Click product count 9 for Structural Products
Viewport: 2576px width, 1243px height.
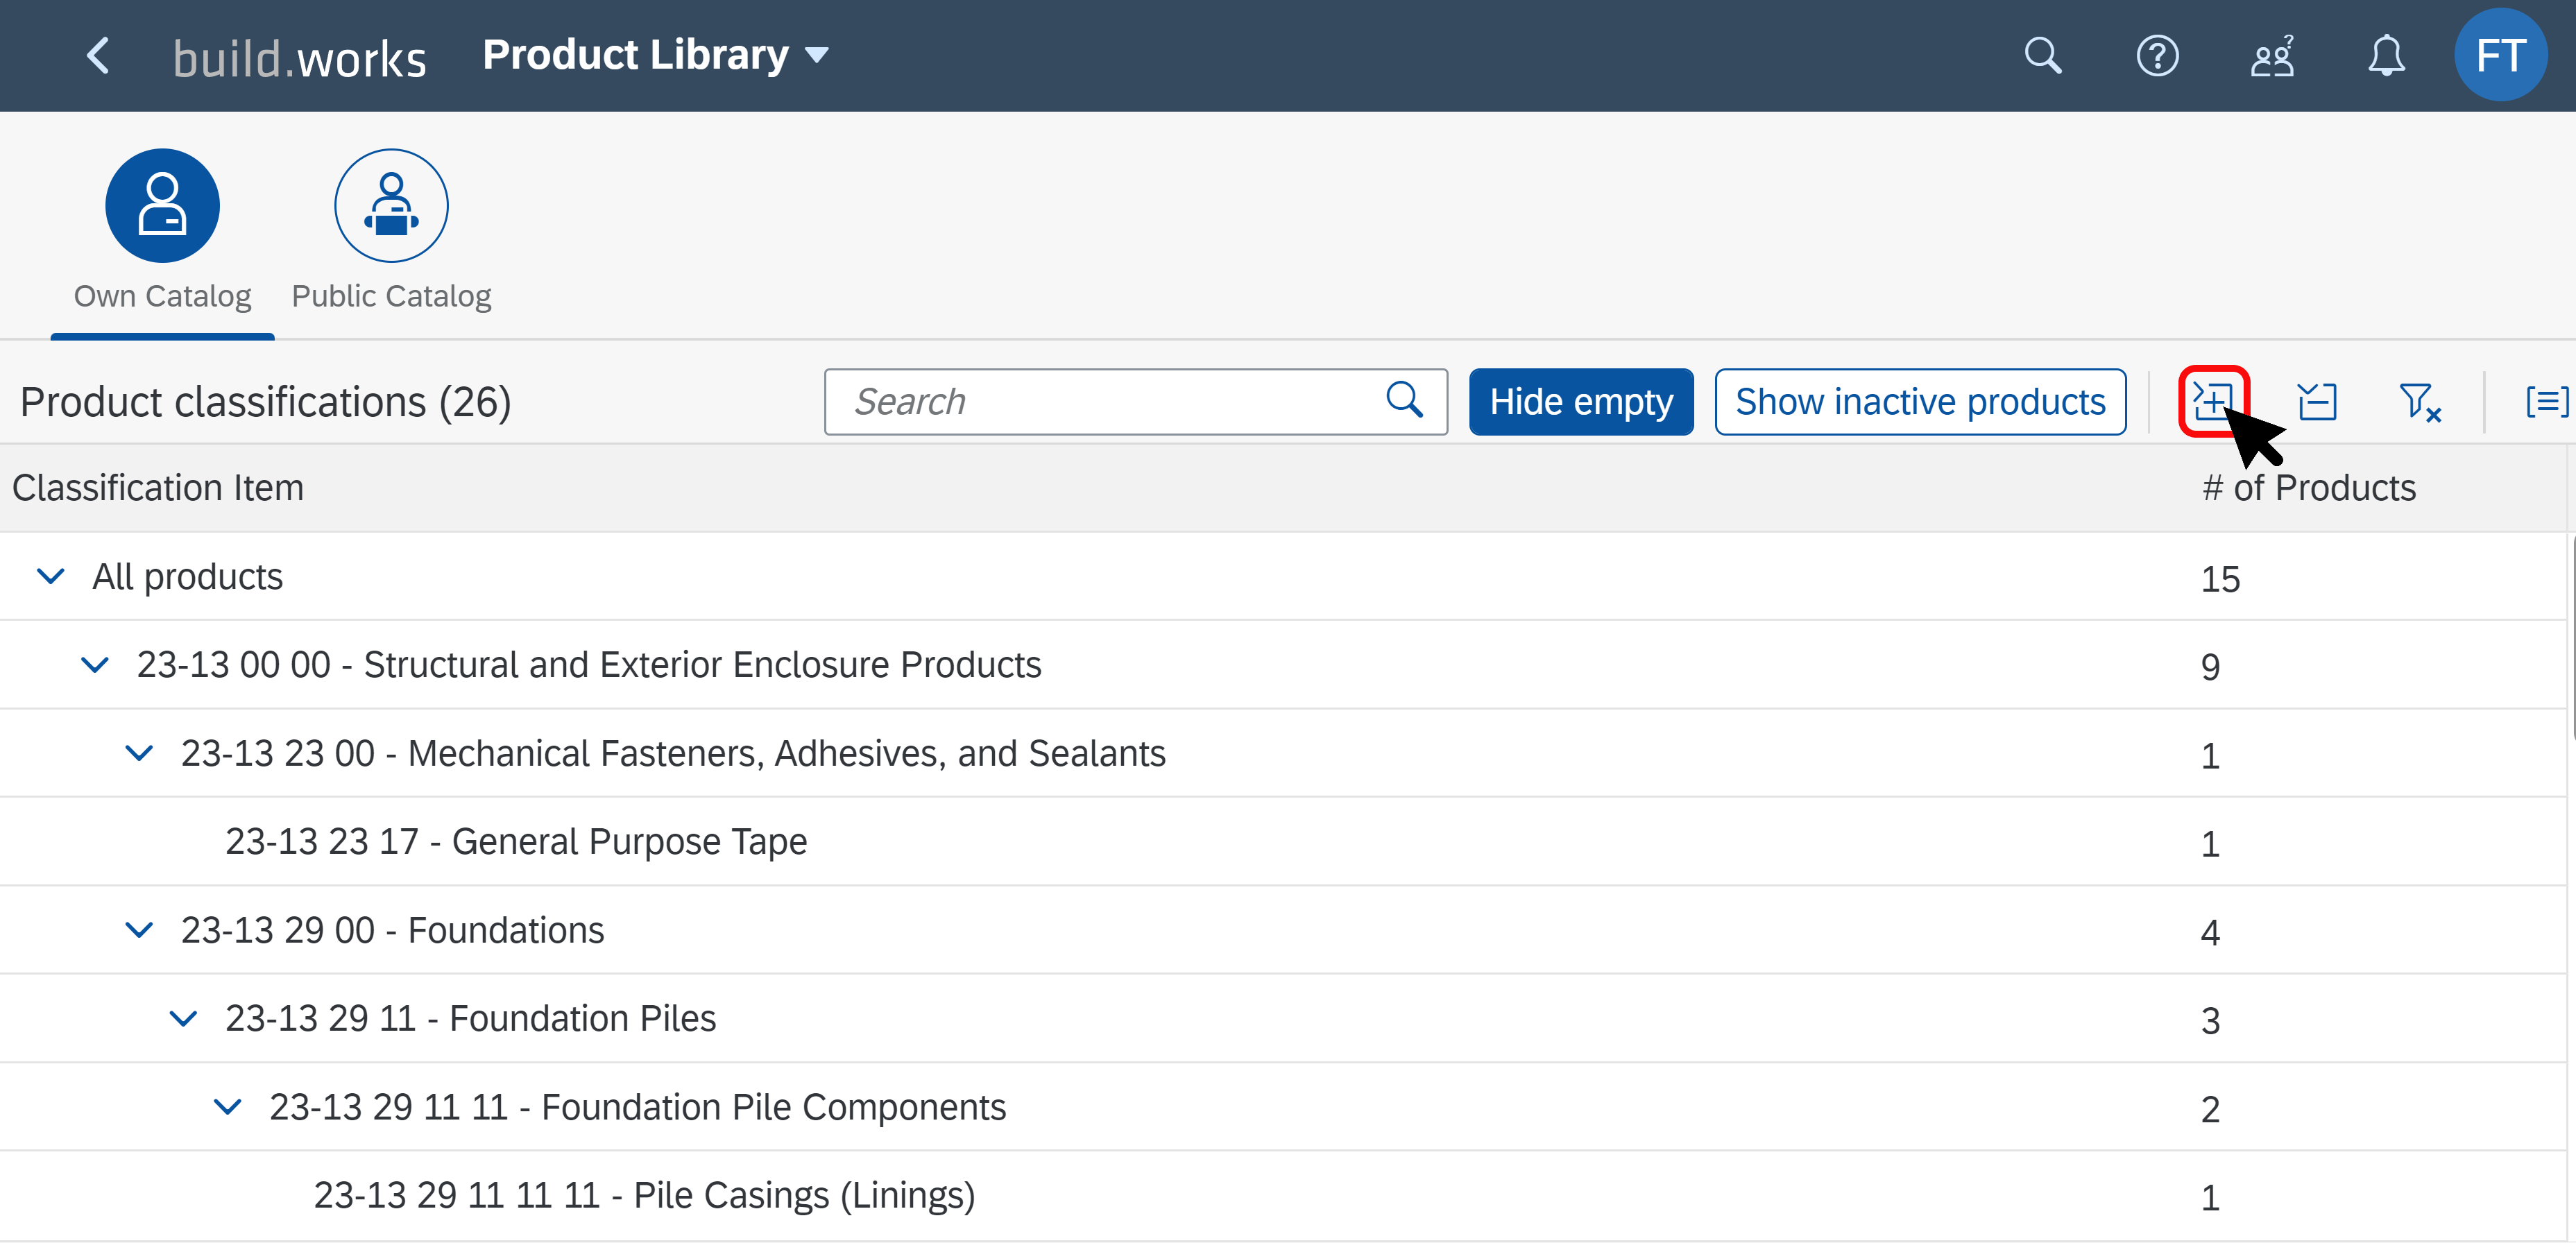click(2211, 667)
